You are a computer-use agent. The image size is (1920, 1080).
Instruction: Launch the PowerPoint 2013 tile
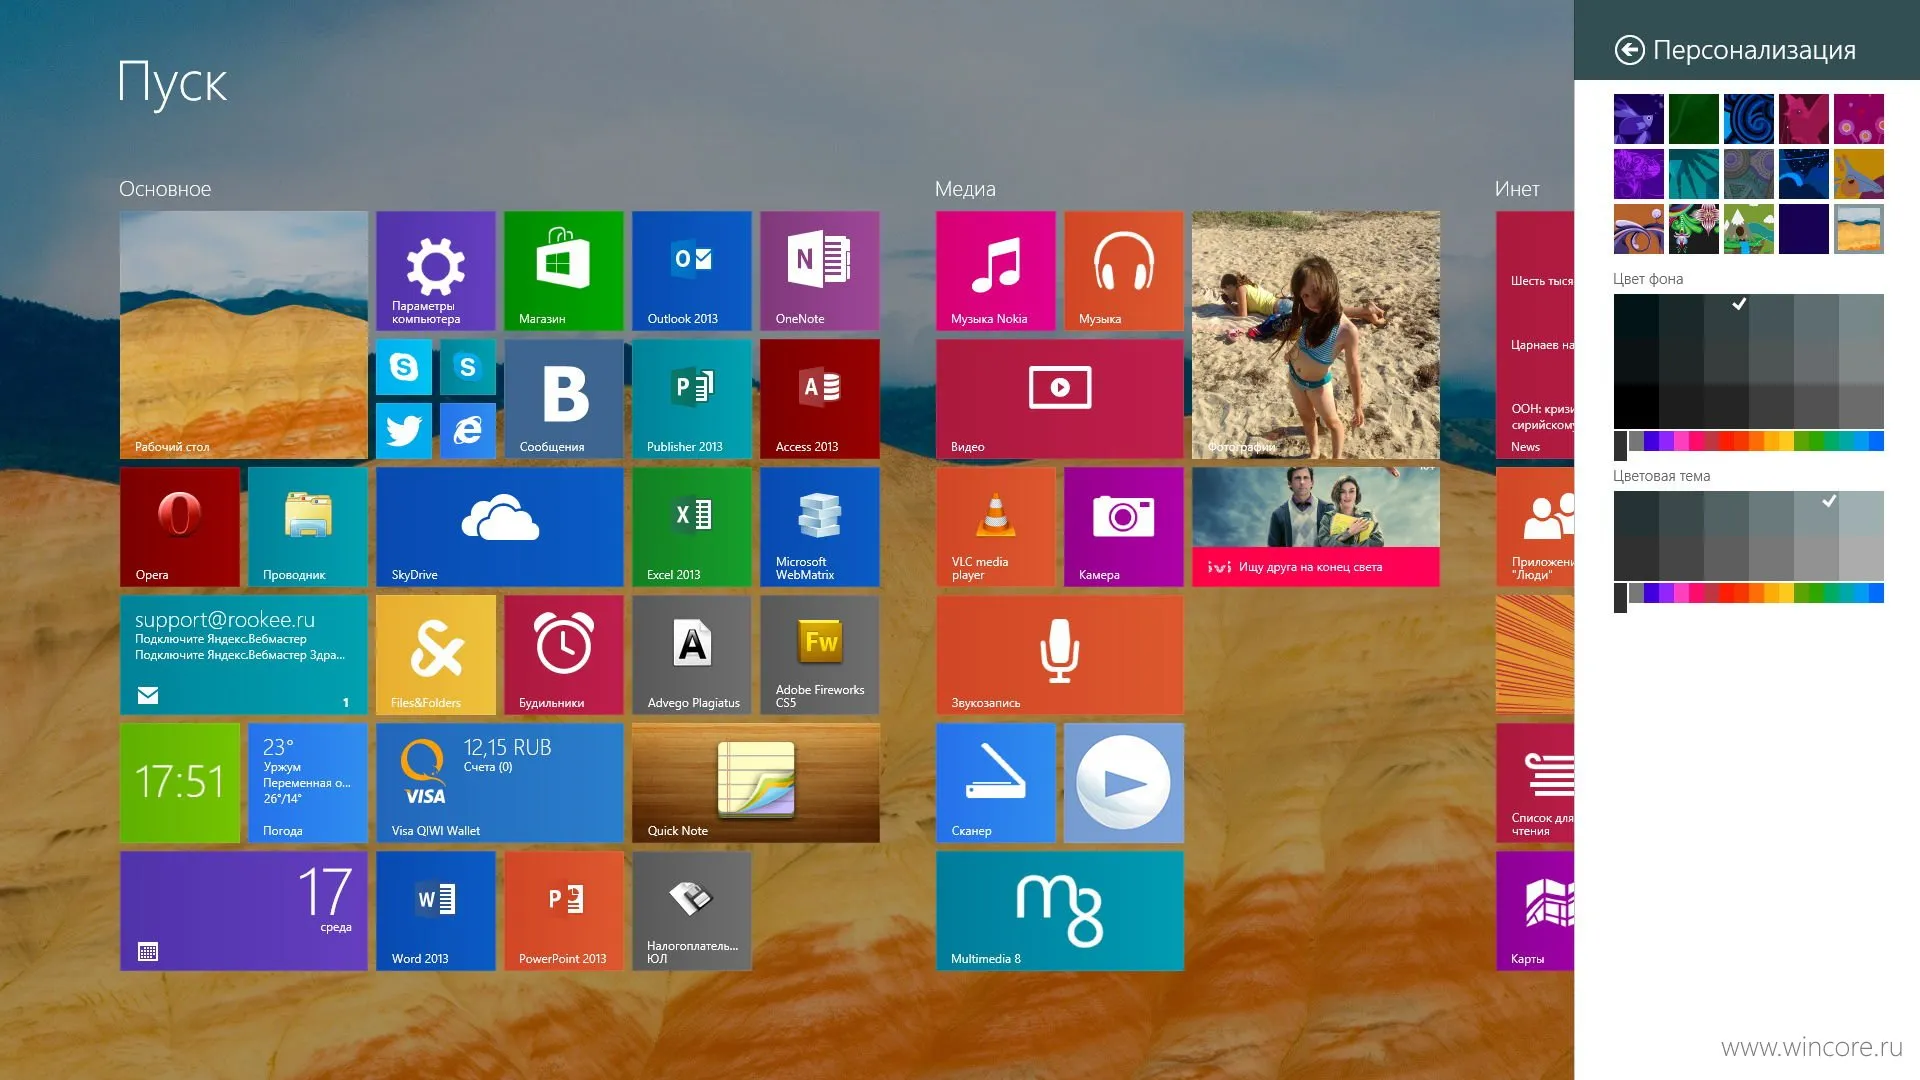563,910
